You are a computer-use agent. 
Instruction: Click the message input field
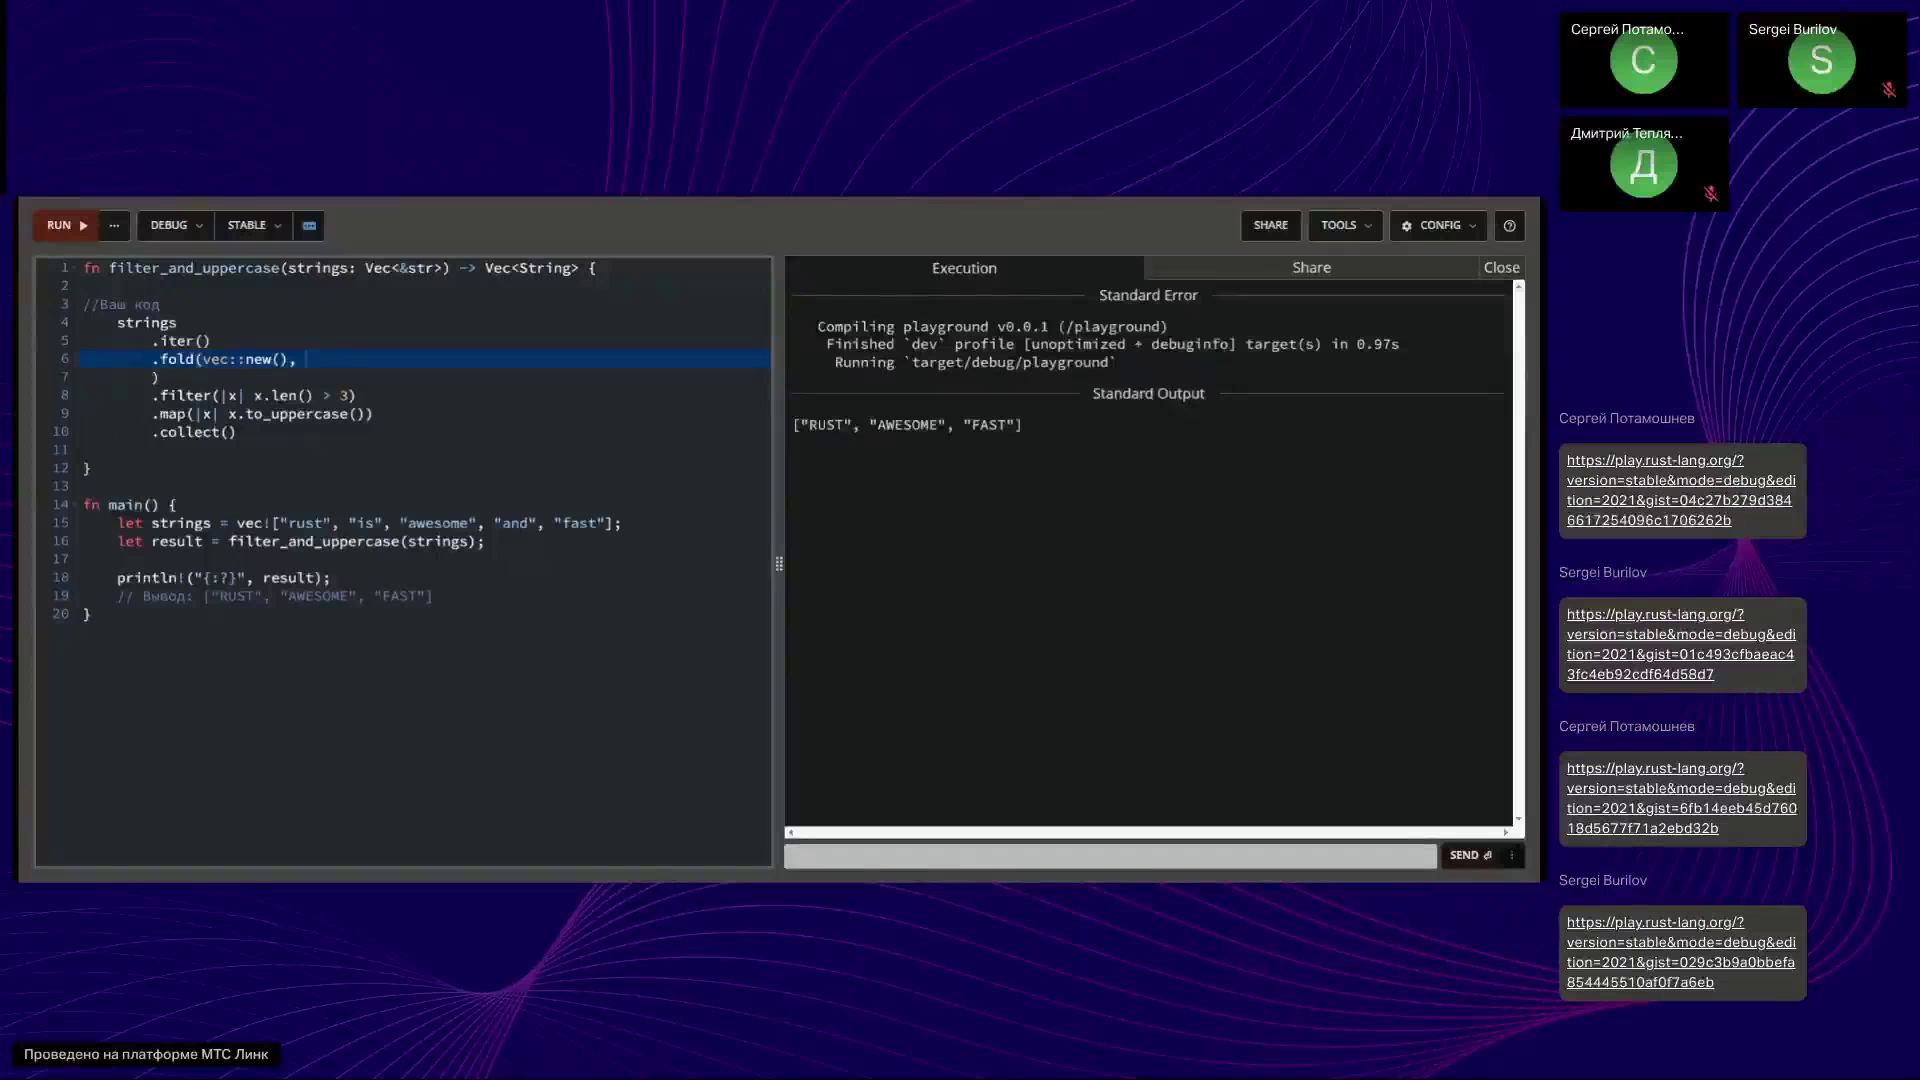click(x=1110, y=856)
